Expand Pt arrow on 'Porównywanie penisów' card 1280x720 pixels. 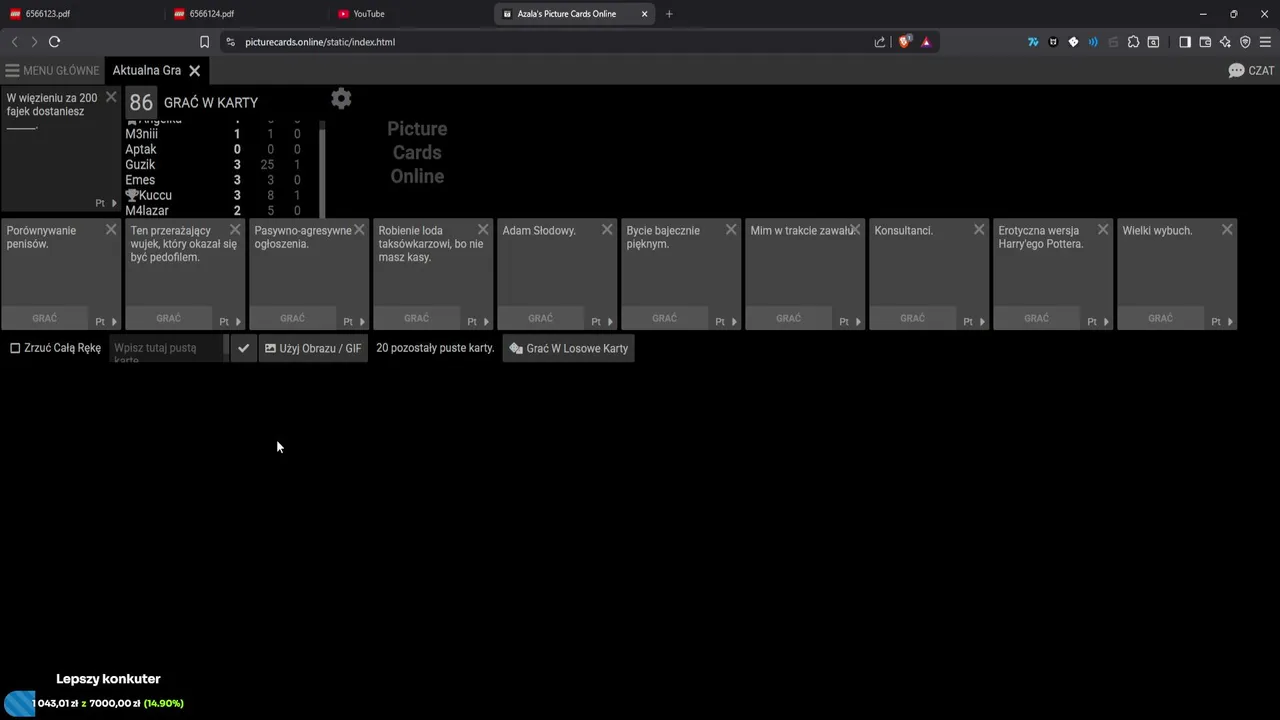coord(114,322)
